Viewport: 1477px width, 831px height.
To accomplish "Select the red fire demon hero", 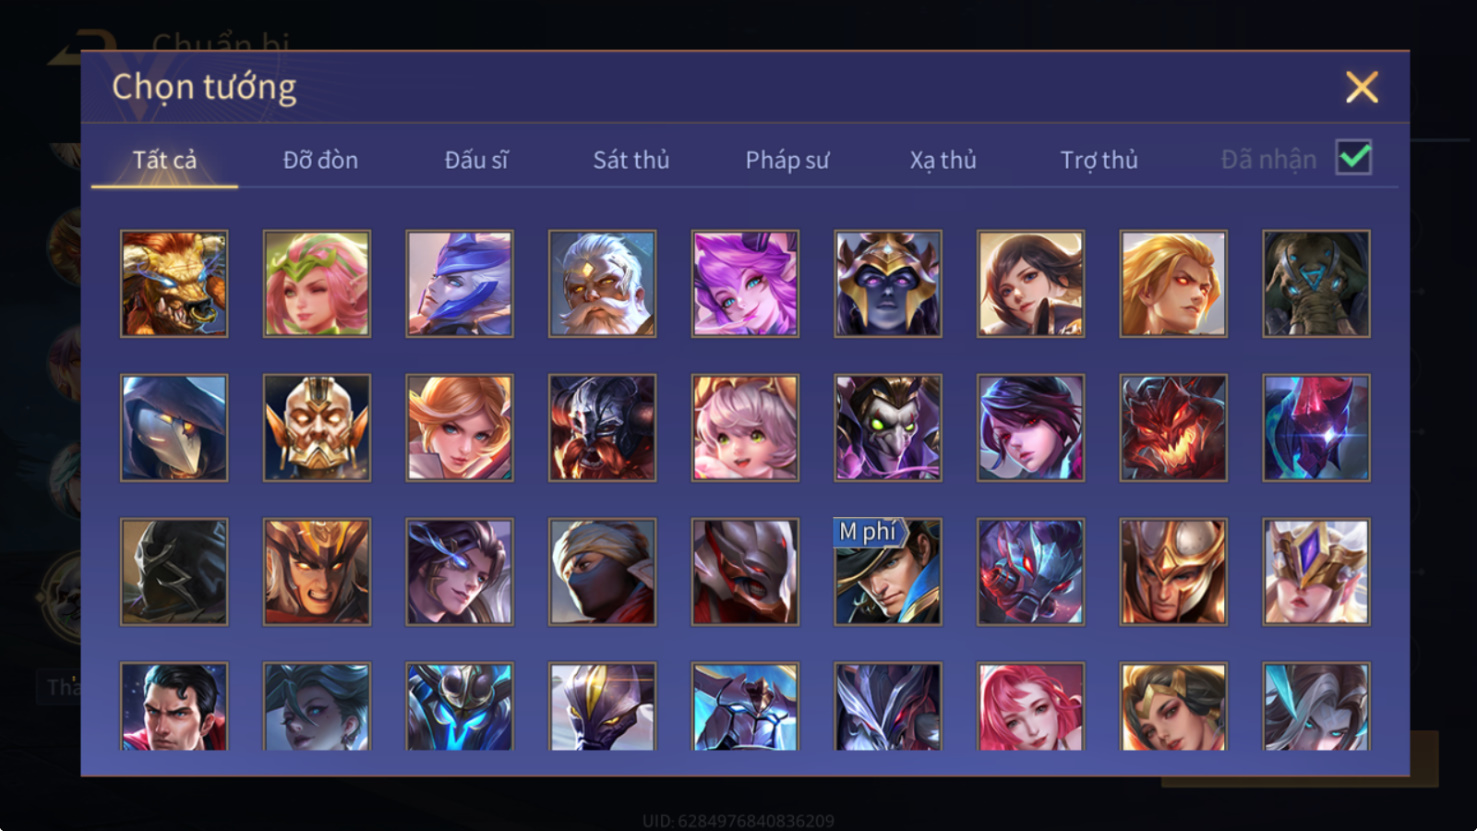I will [1173, 428].
